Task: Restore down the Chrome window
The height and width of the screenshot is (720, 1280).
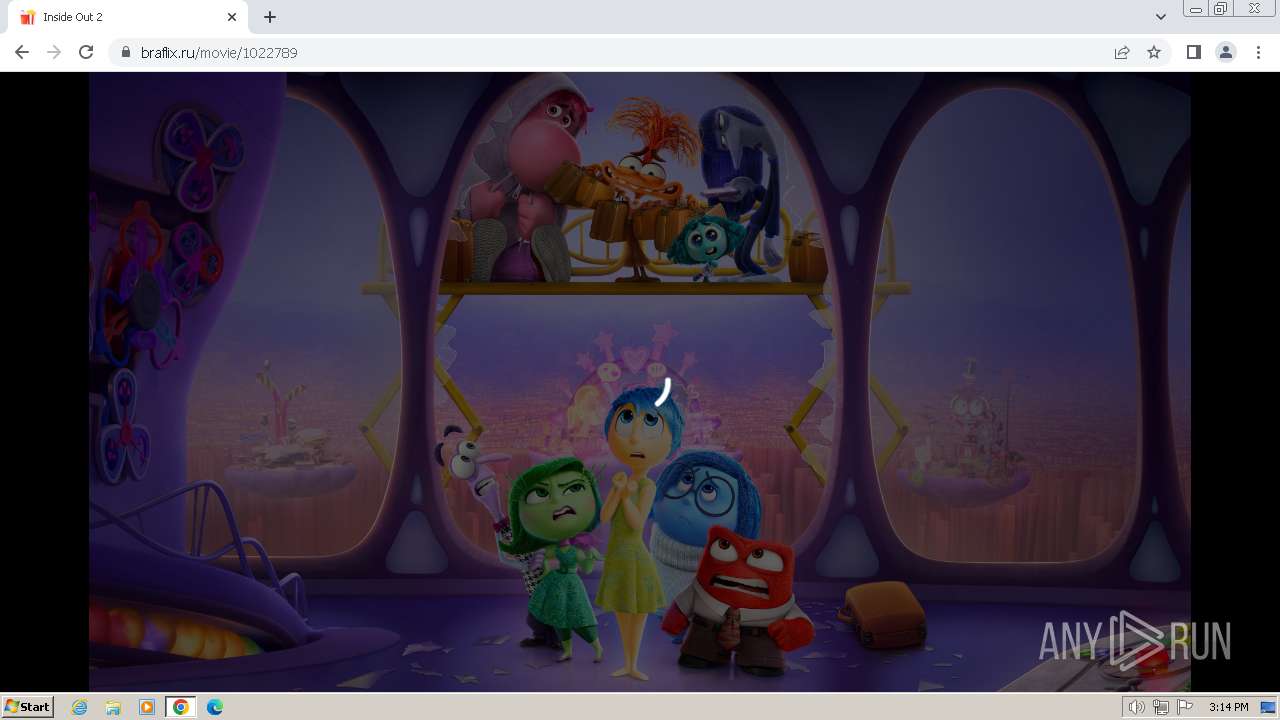Action: tap(1221, 9)
